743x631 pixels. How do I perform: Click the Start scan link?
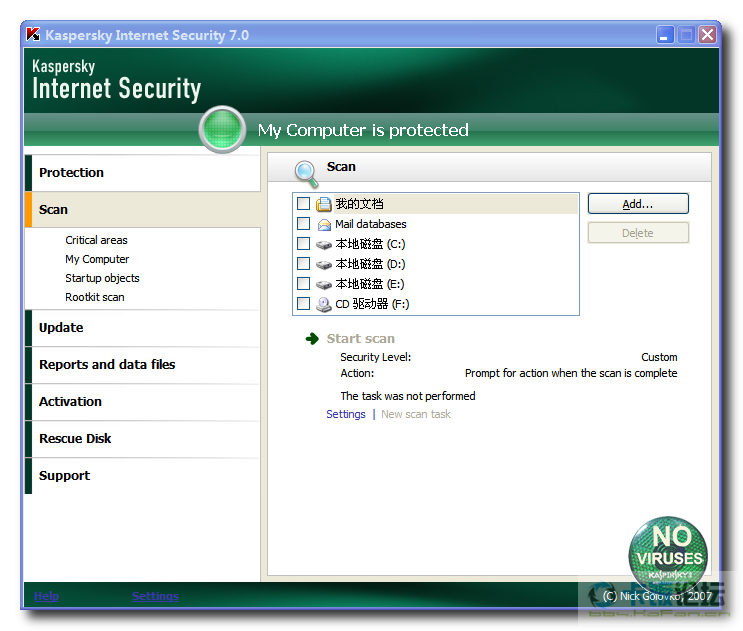[361, 339]
